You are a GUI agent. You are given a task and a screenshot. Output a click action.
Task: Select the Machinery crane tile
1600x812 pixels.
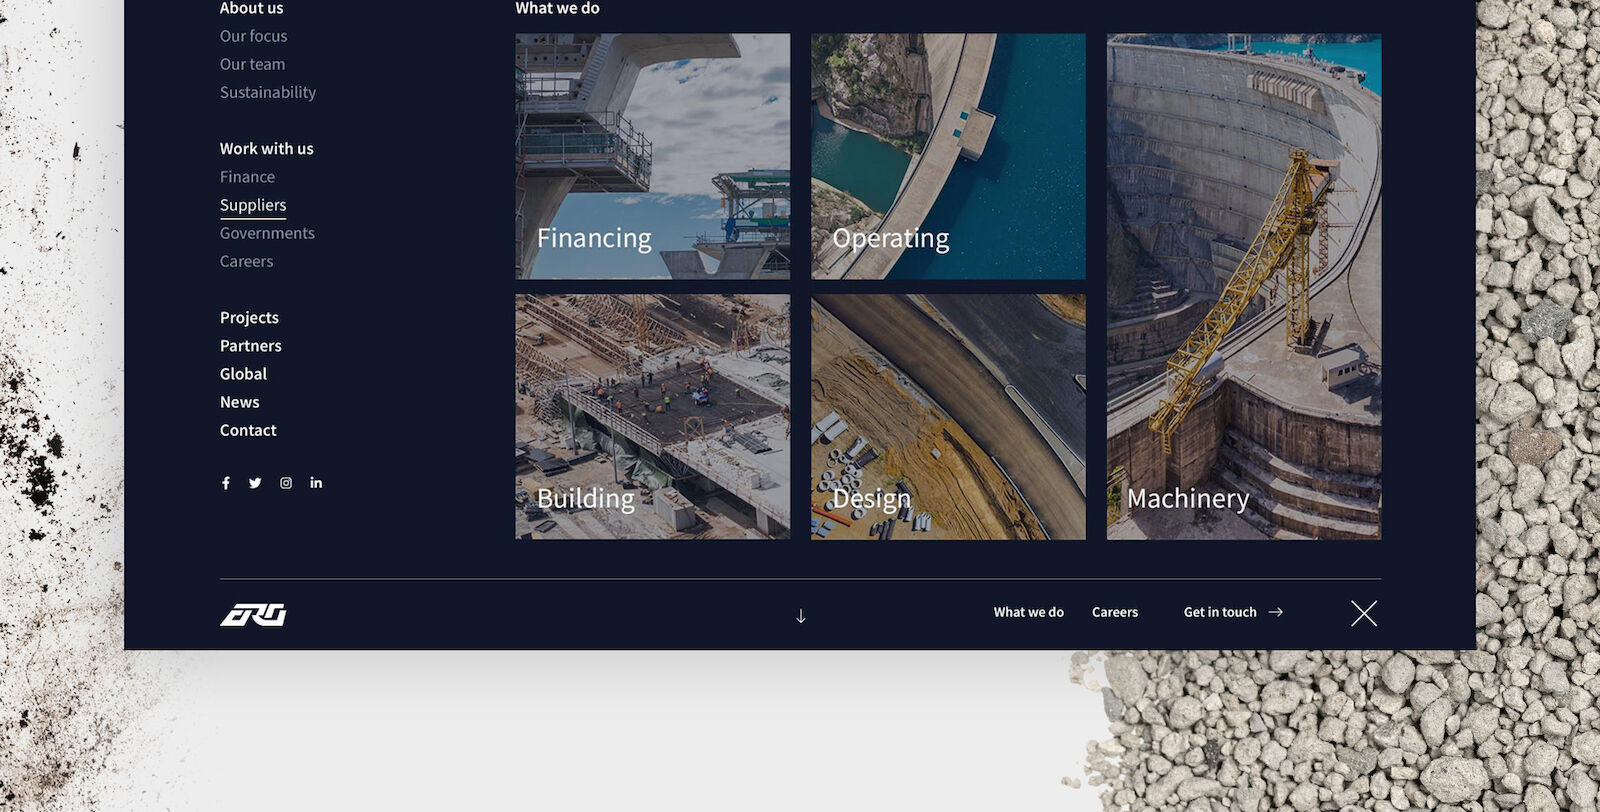point(1243,287)
